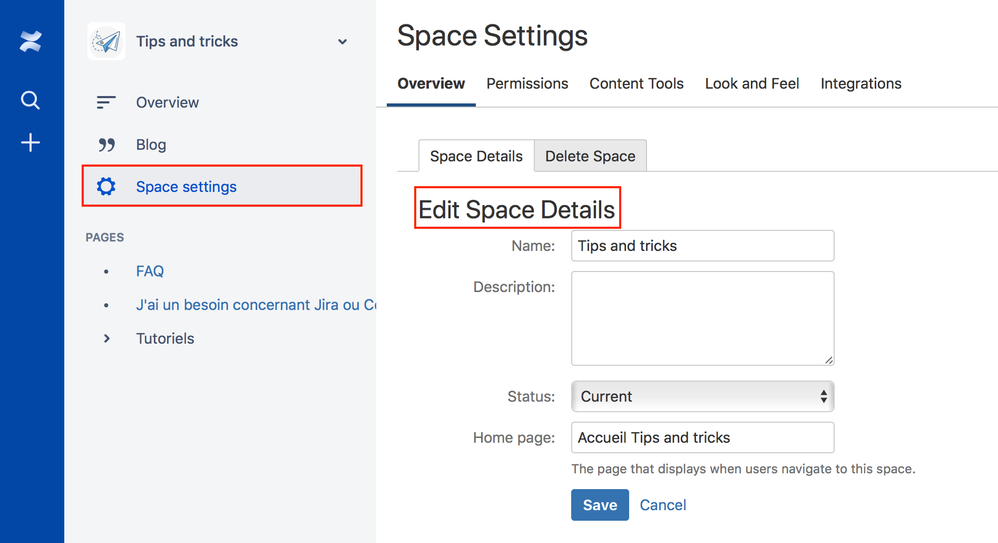The image size is (998, 543).
Task: Expand the Tutoriels page tree
Action: point(107,339)
